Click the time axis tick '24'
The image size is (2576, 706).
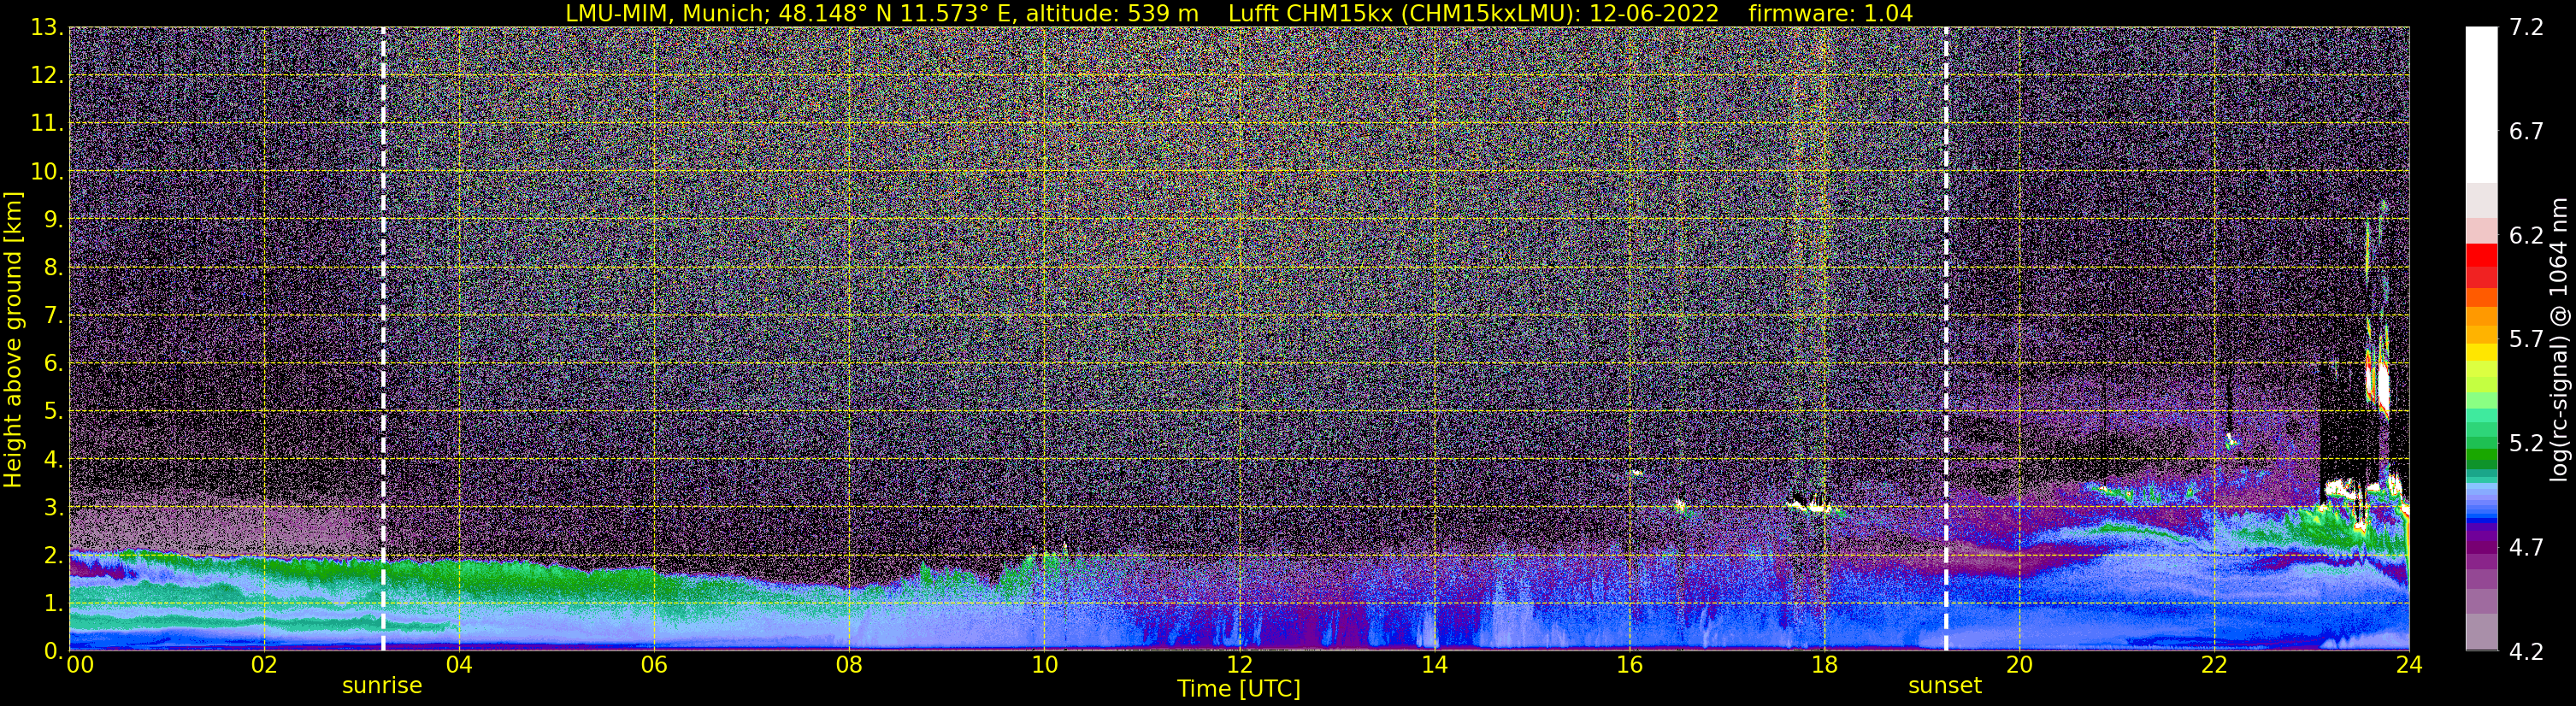(x=2409, y=665)
